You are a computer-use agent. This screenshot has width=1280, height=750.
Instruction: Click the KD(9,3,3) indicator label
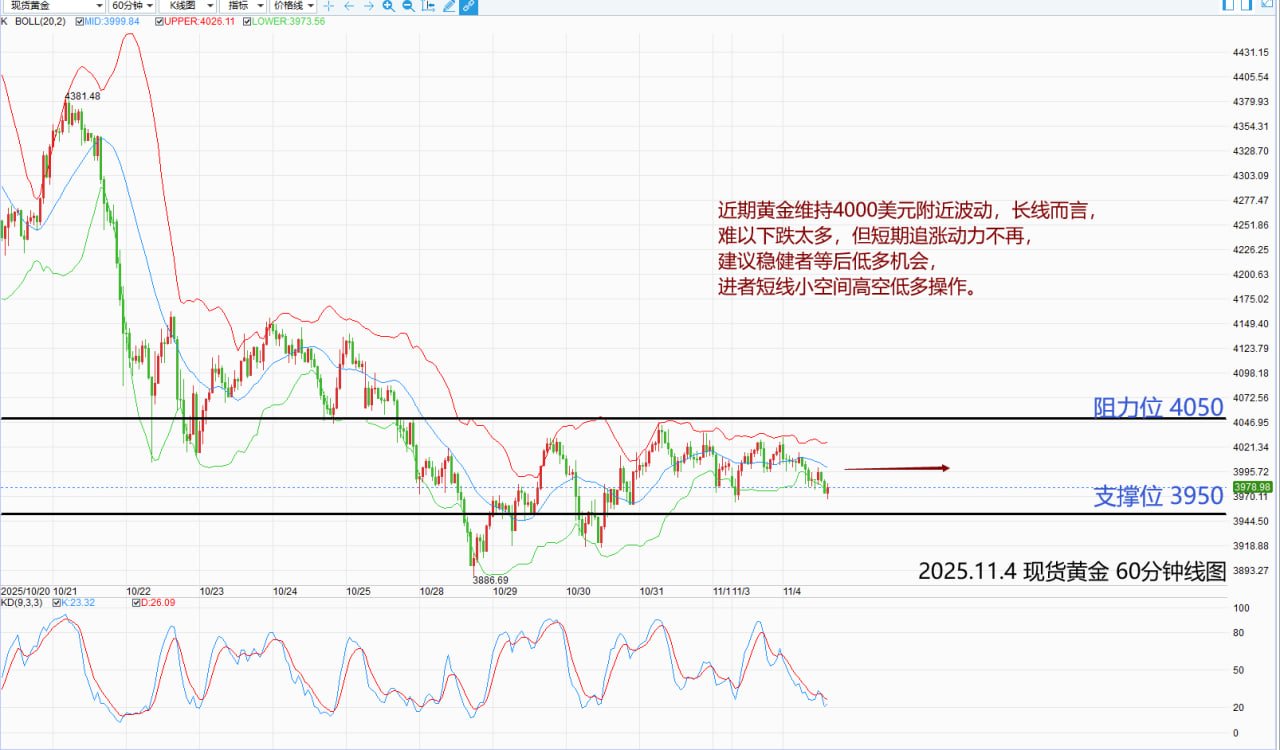coord(21,603)
